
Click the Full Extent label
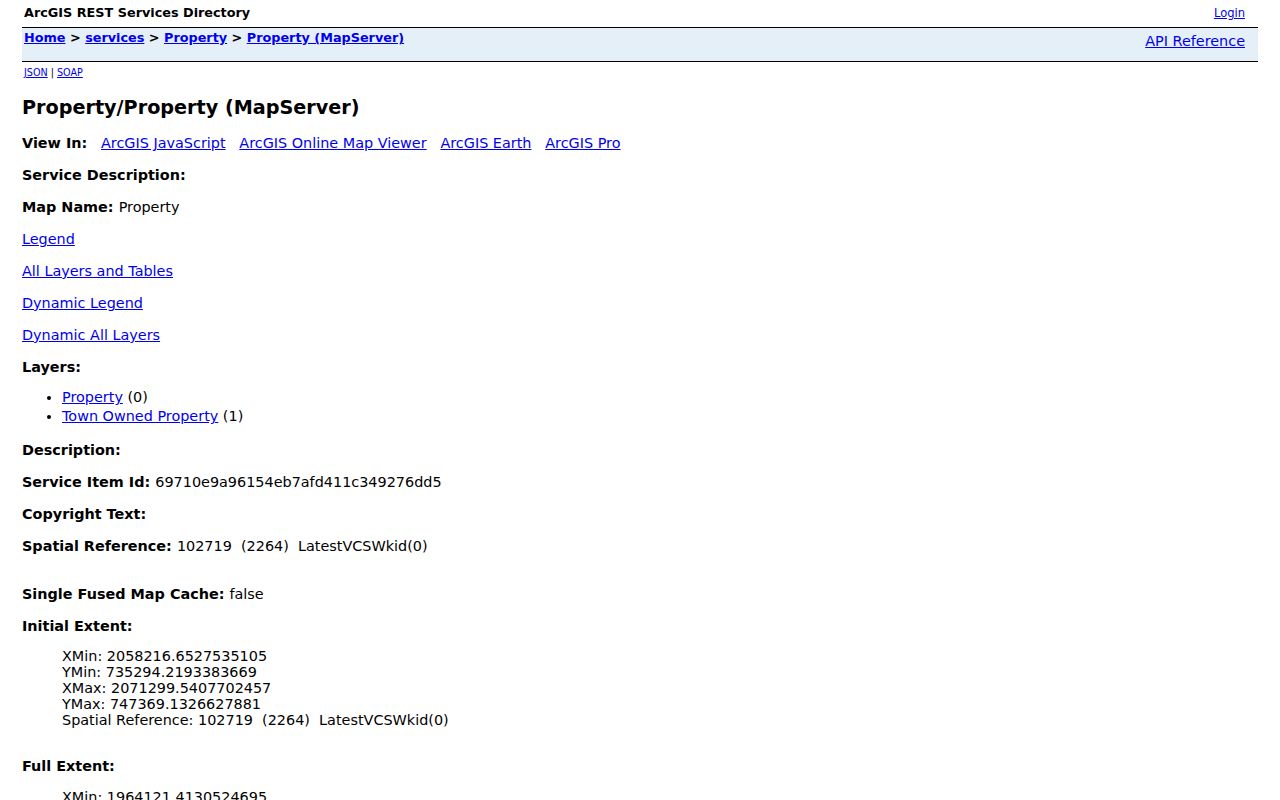(68, 766)
